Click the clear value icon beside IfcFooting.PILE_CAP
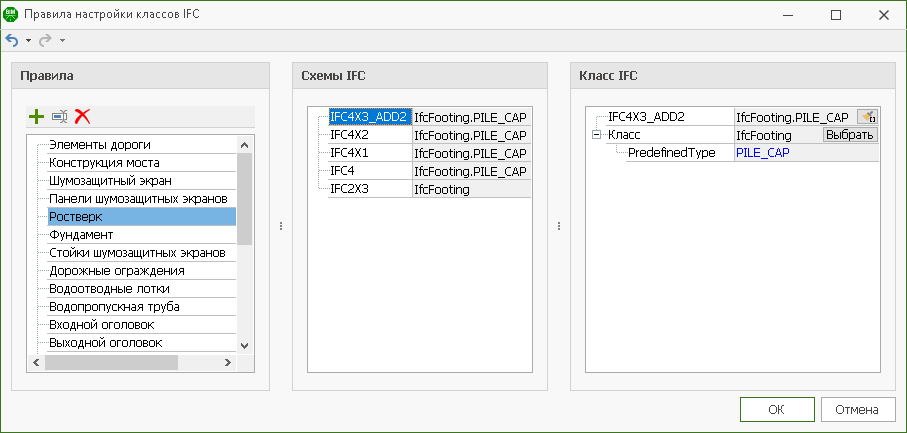907x433 pixels. 867,117
